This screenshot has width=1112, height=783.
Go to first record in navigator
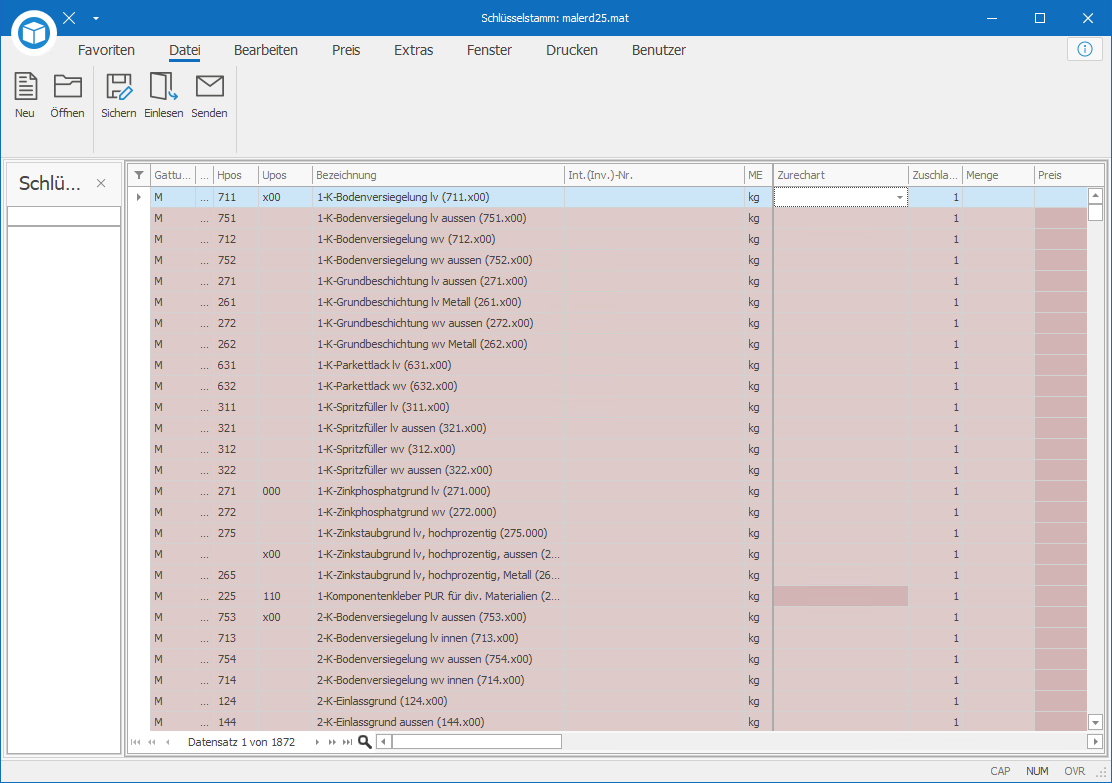[x=135, y=742]
